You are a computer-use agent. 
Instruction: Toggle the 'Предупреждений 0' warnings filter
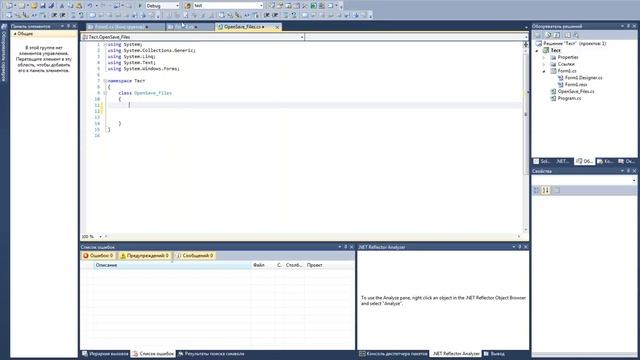144,256
